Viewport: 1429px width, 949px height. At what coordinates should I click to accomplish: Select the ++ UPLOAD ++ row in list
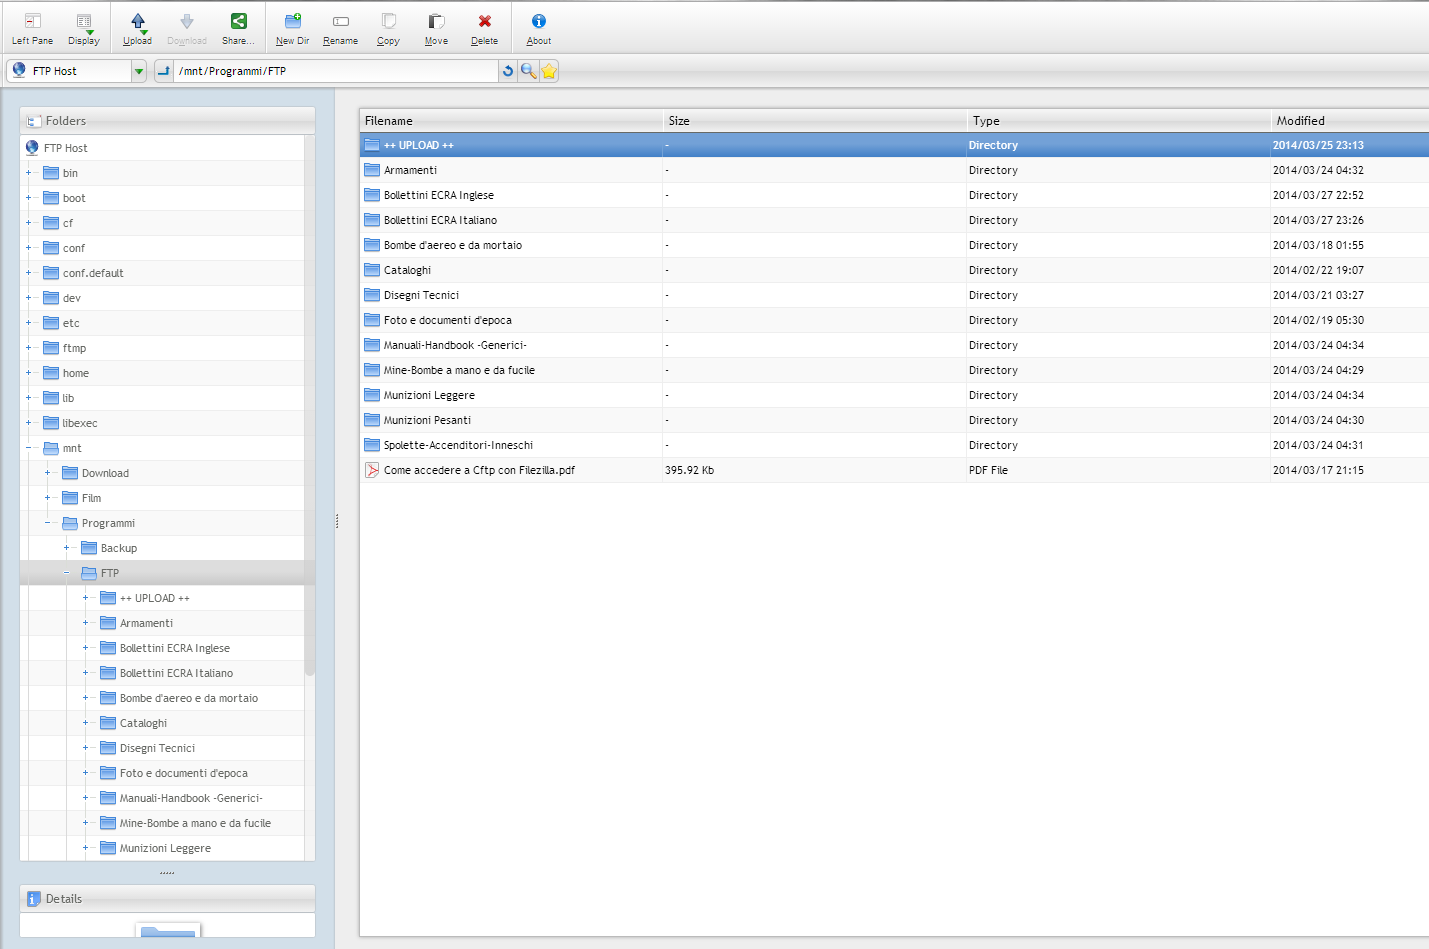(894, 145)
